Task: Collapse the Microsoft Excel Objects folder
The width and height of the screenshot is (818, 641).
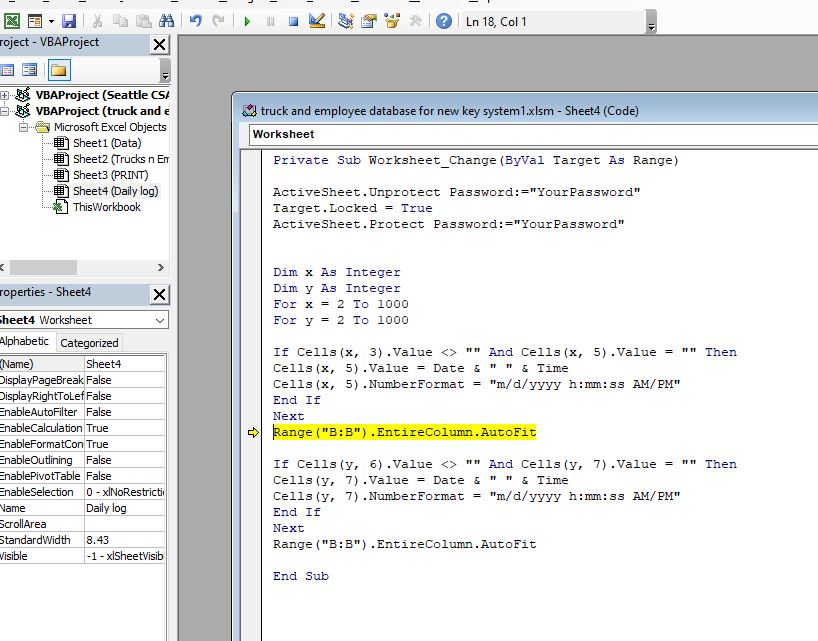Action: (x=23, y=127)
